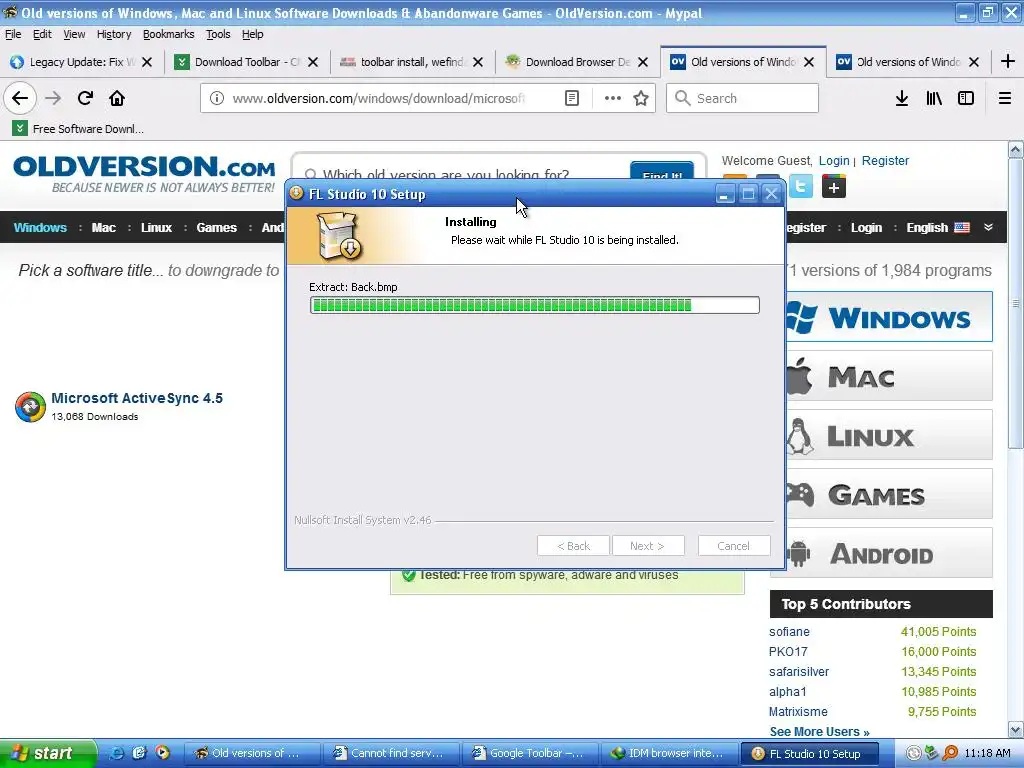This screenshot has height=768, width=1024.
Task: Switch to Google Toolbar taskbar item
Action: click(529, 753)
